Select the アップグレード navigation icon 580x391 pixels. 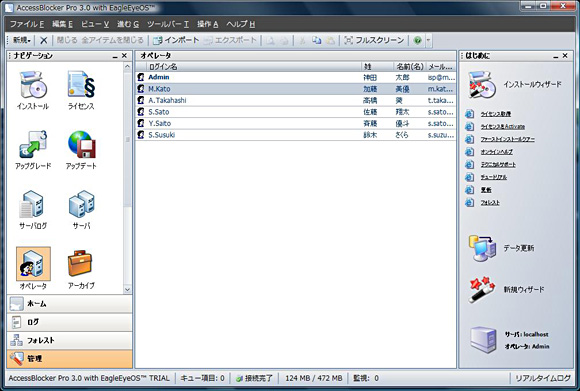33,144
